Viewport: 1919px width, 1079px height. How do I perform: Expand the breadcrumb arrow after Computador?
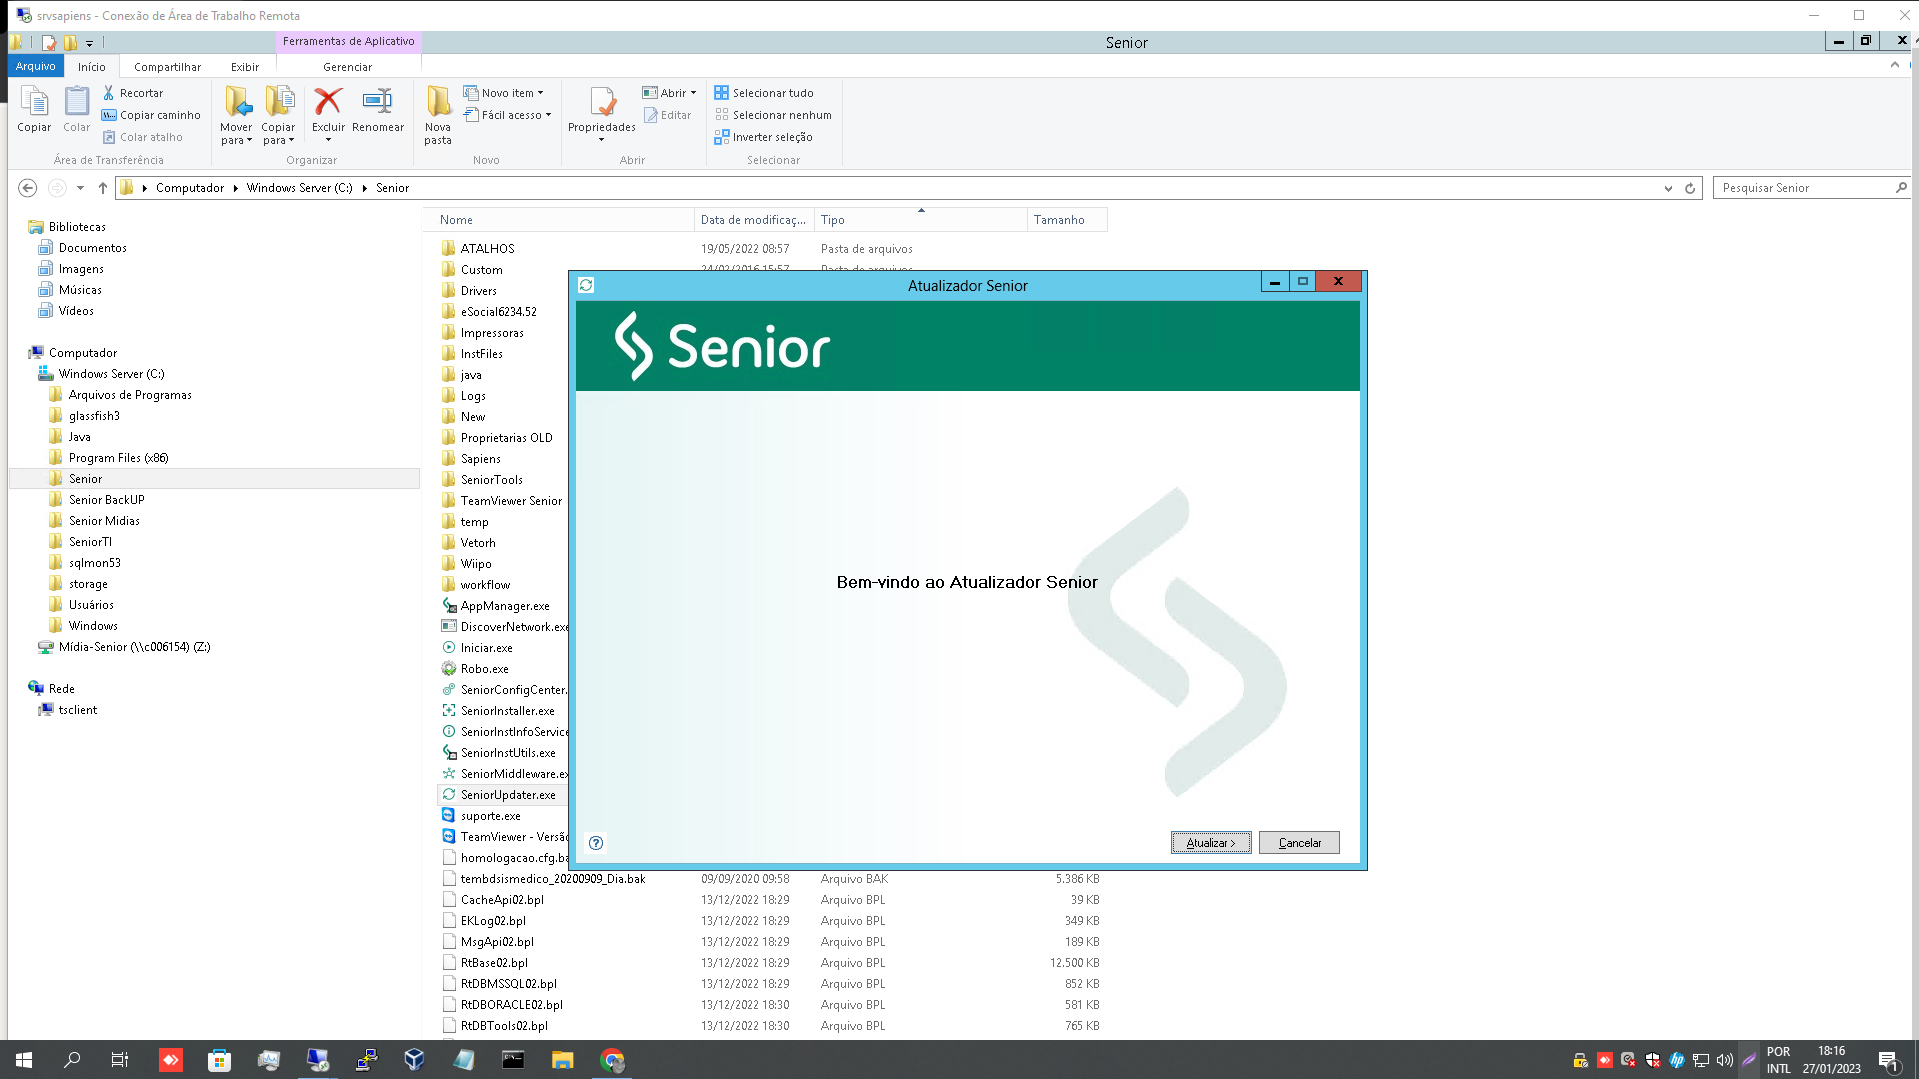point(236,188)
